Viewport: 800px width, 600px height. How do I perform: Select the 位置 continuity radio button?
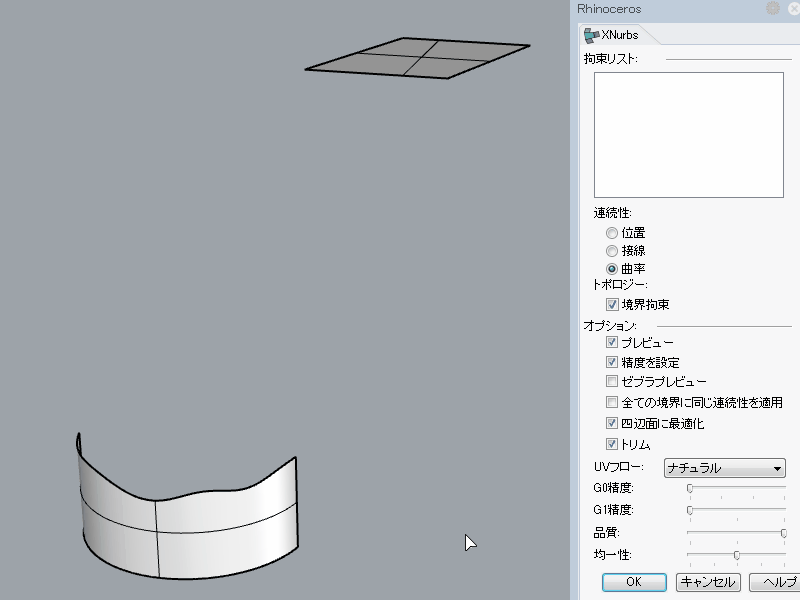612,233
